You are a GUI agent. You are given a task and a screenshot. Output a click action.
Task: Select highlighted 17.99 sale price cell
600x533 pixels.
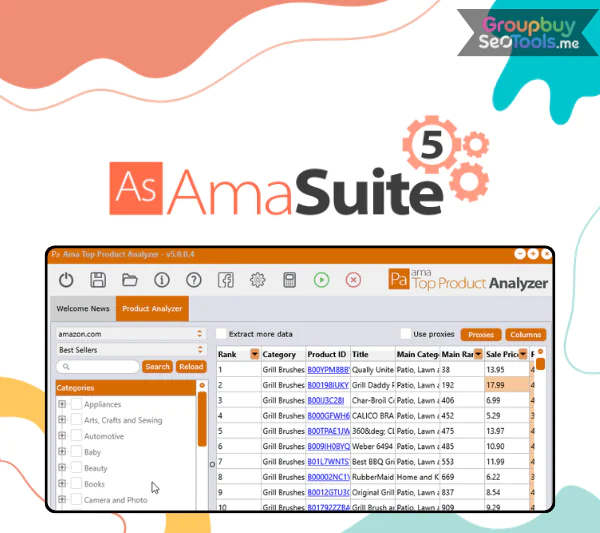pos(507,385)
